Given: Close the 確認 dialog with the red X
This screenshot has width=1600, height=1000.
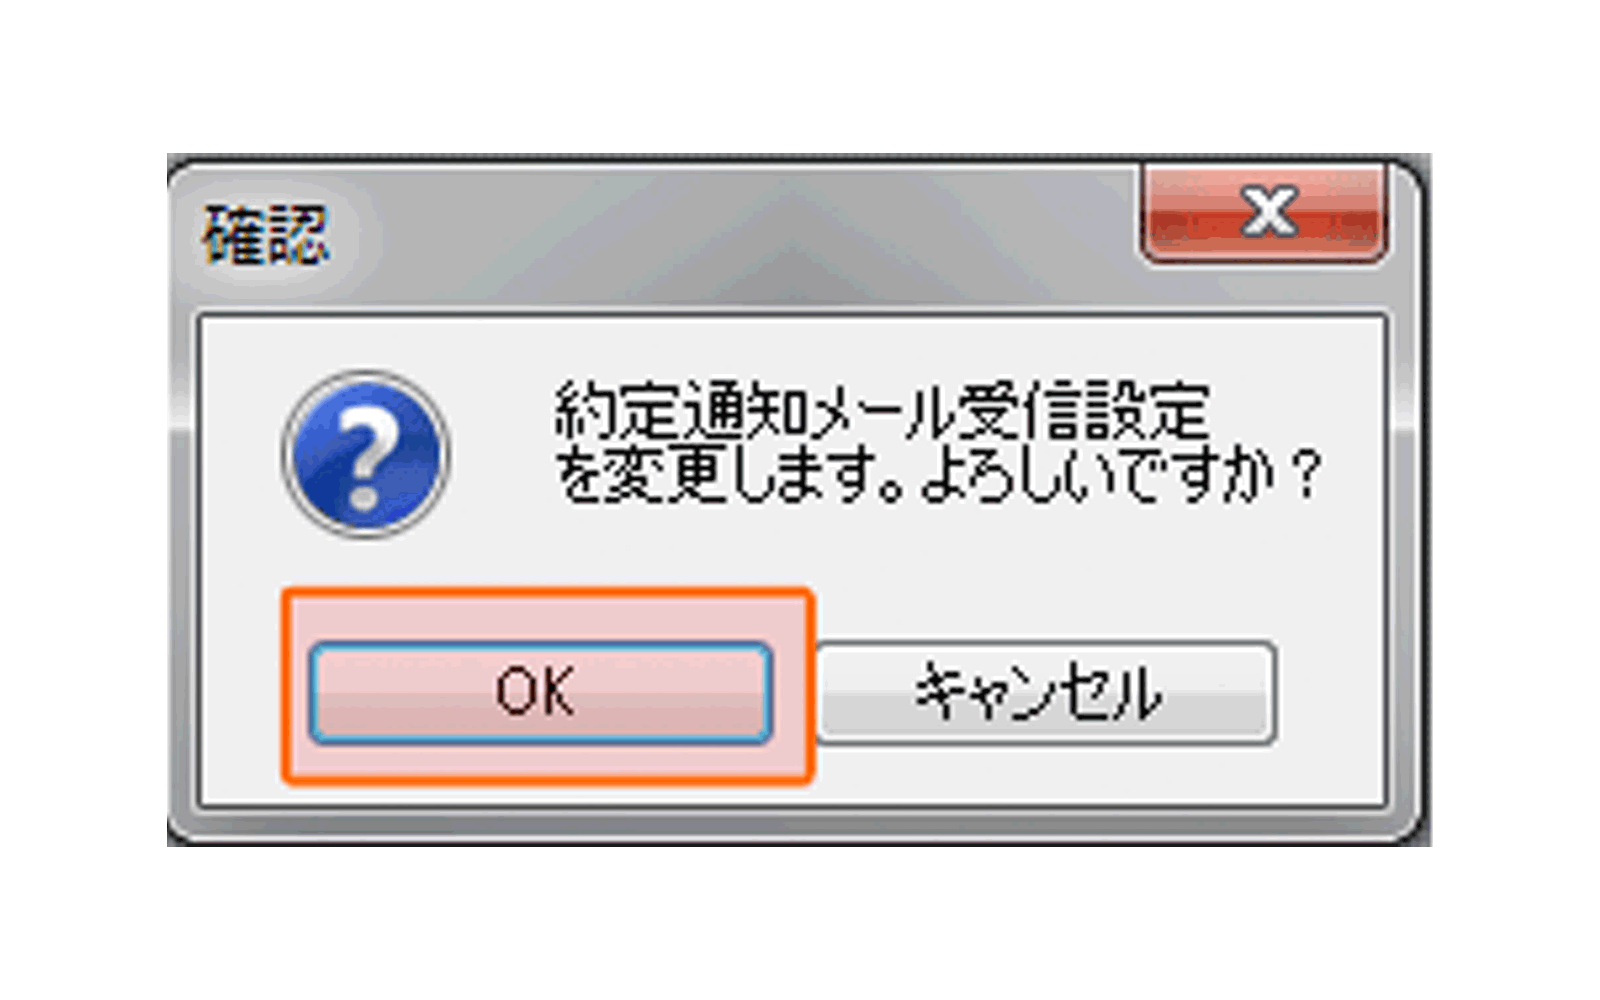Looking at the screenshot, I should 1264,213.
